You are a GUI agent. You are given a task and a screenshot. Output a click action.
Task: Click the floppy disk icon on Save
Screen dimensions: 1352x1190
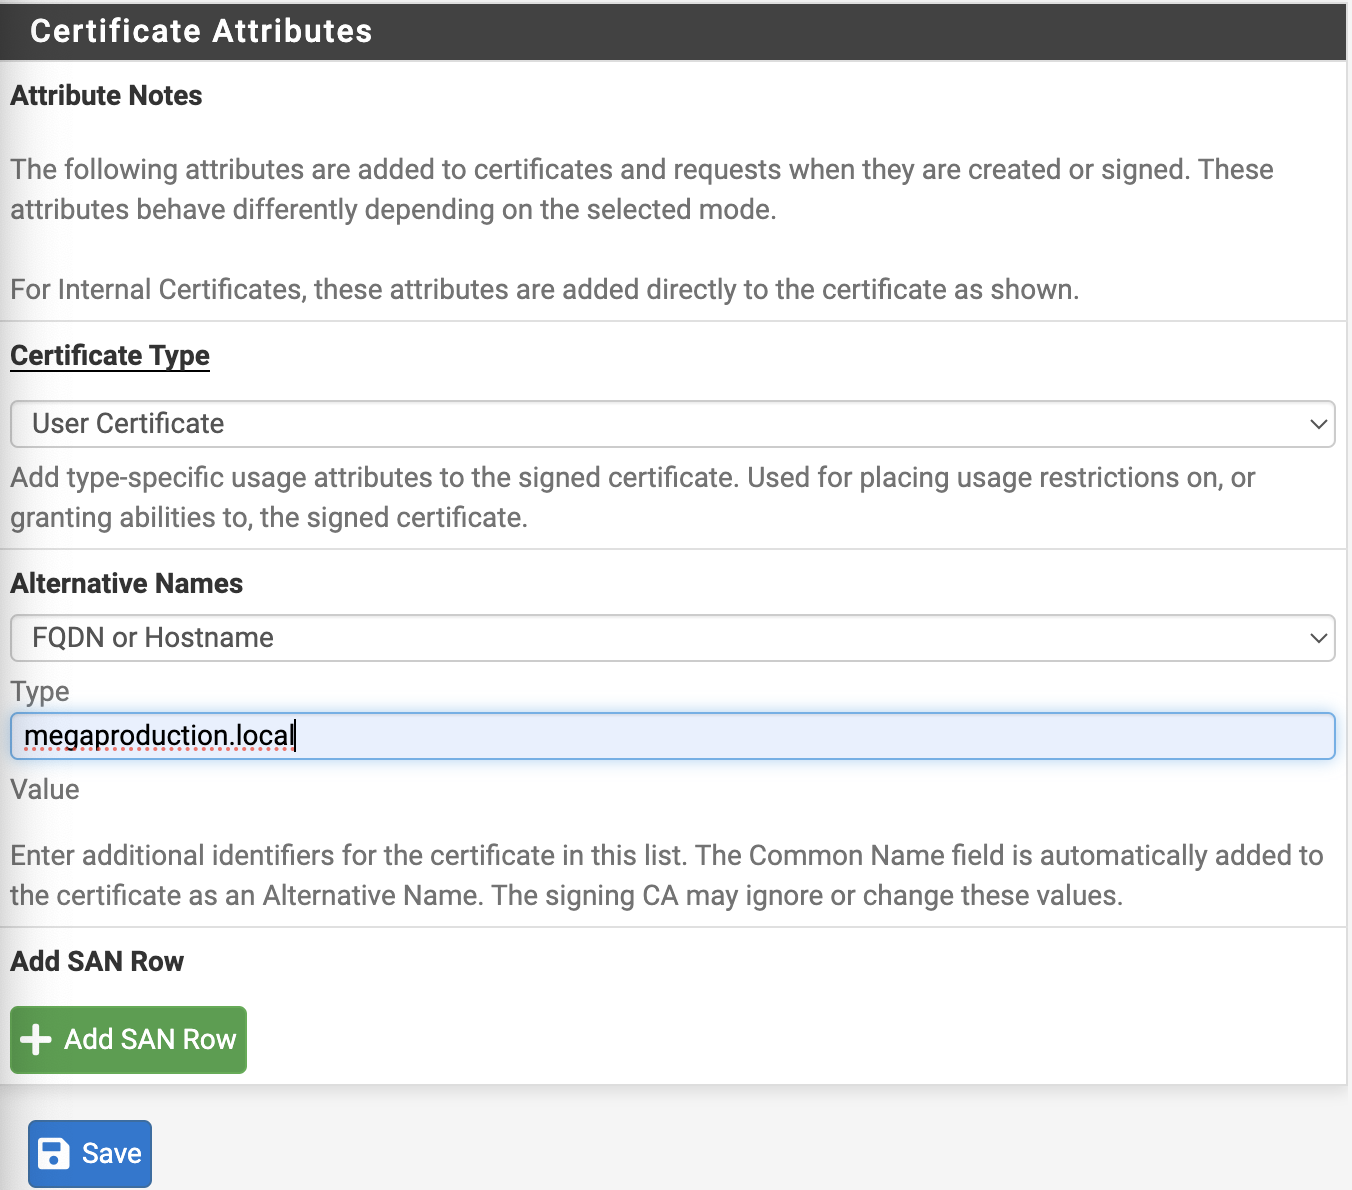53,1154
